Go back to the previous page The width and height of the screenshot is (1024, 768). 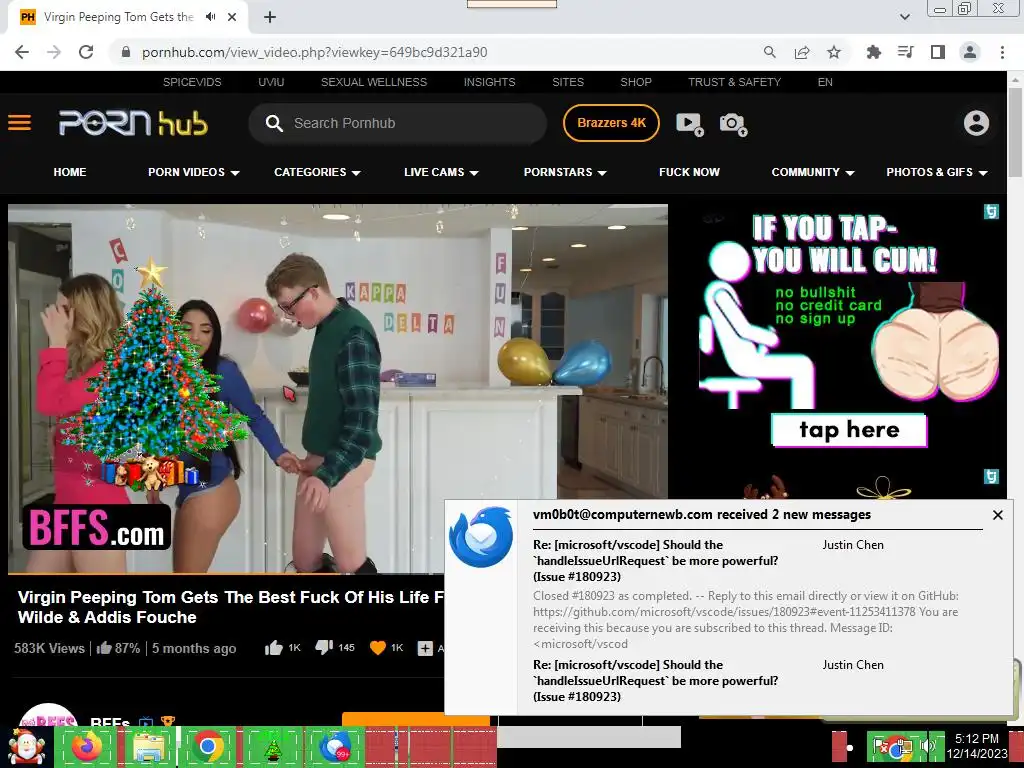[x=22, y=52]
